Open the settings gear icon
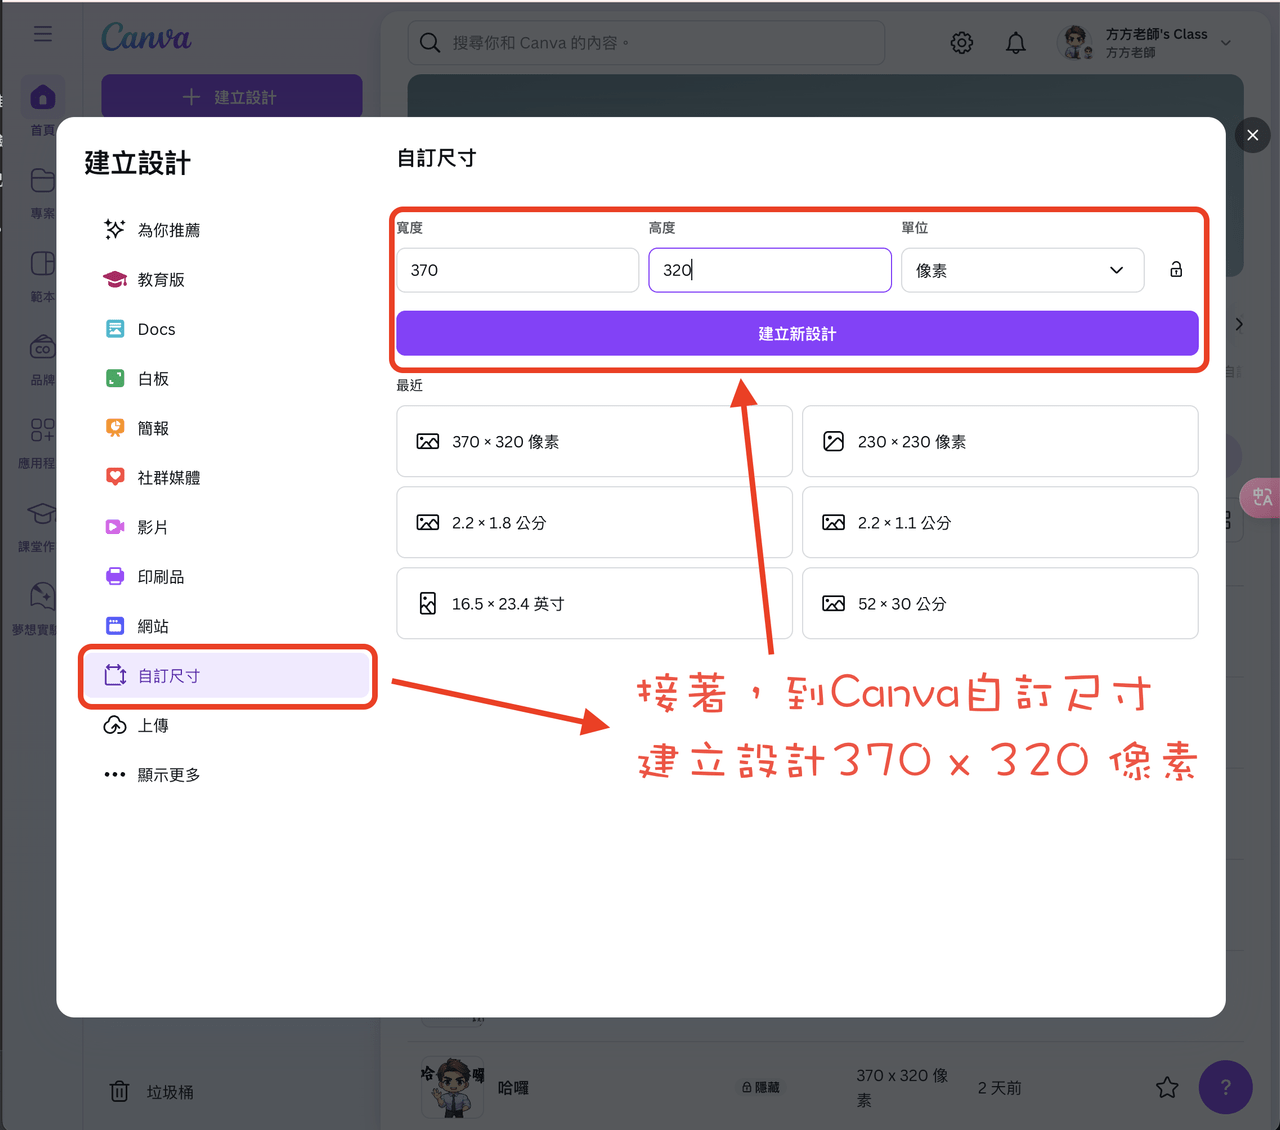1280x1130 pixels. coord(962,43)
